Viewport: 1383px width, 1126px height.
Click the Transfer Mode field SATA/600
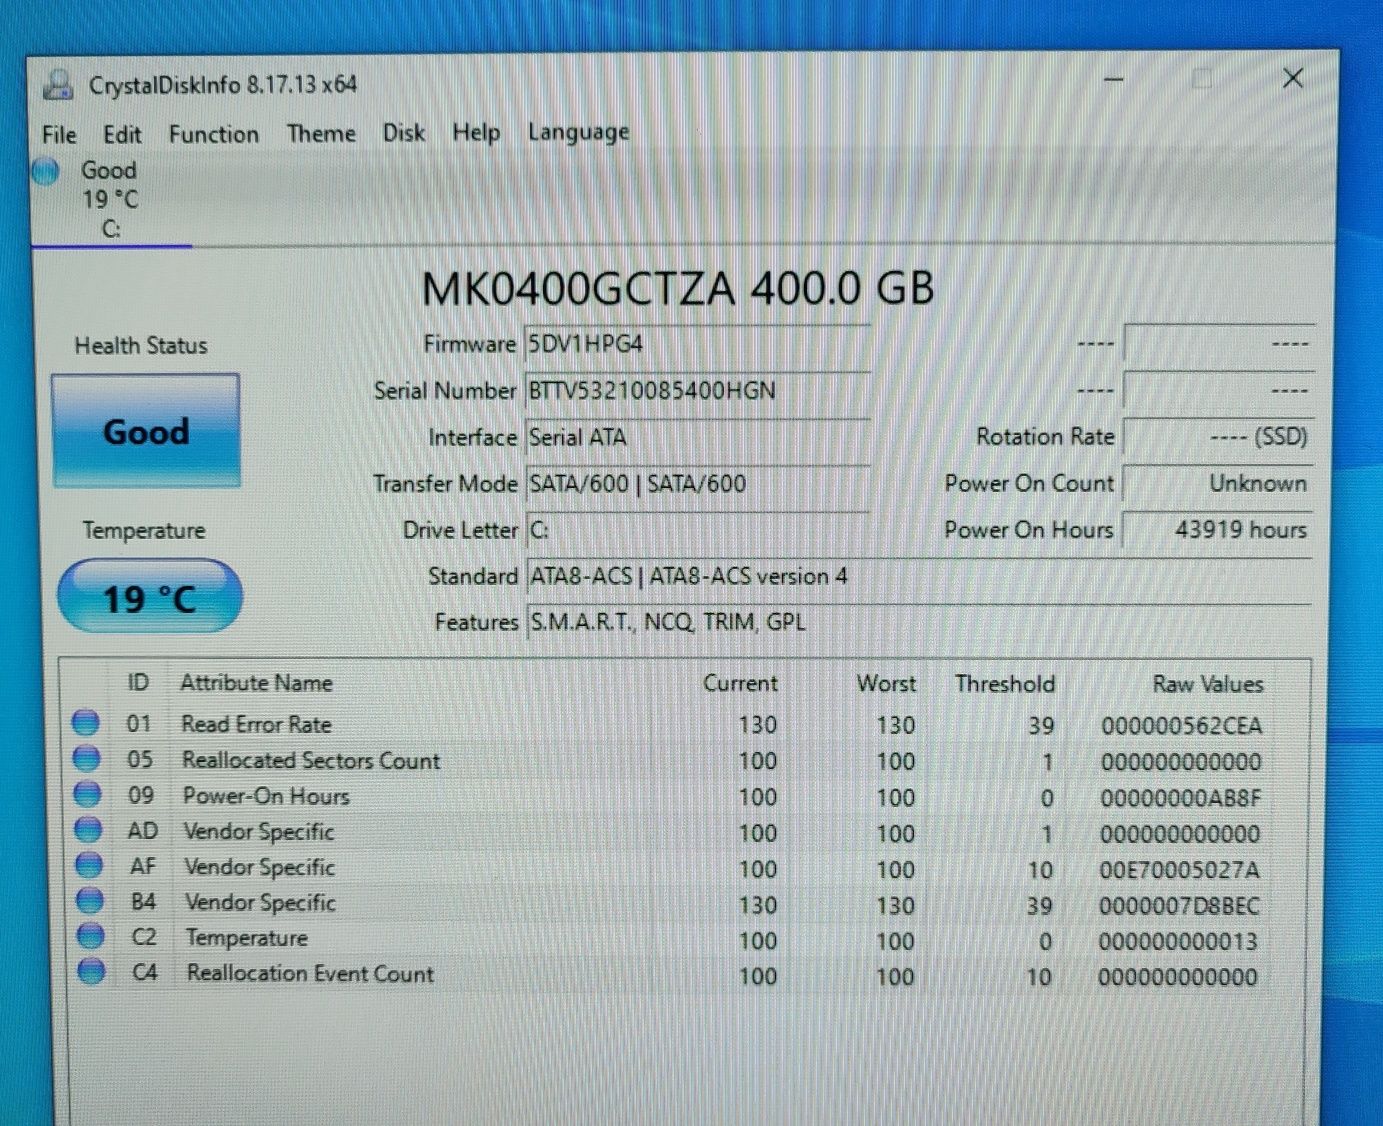point(697,484)
